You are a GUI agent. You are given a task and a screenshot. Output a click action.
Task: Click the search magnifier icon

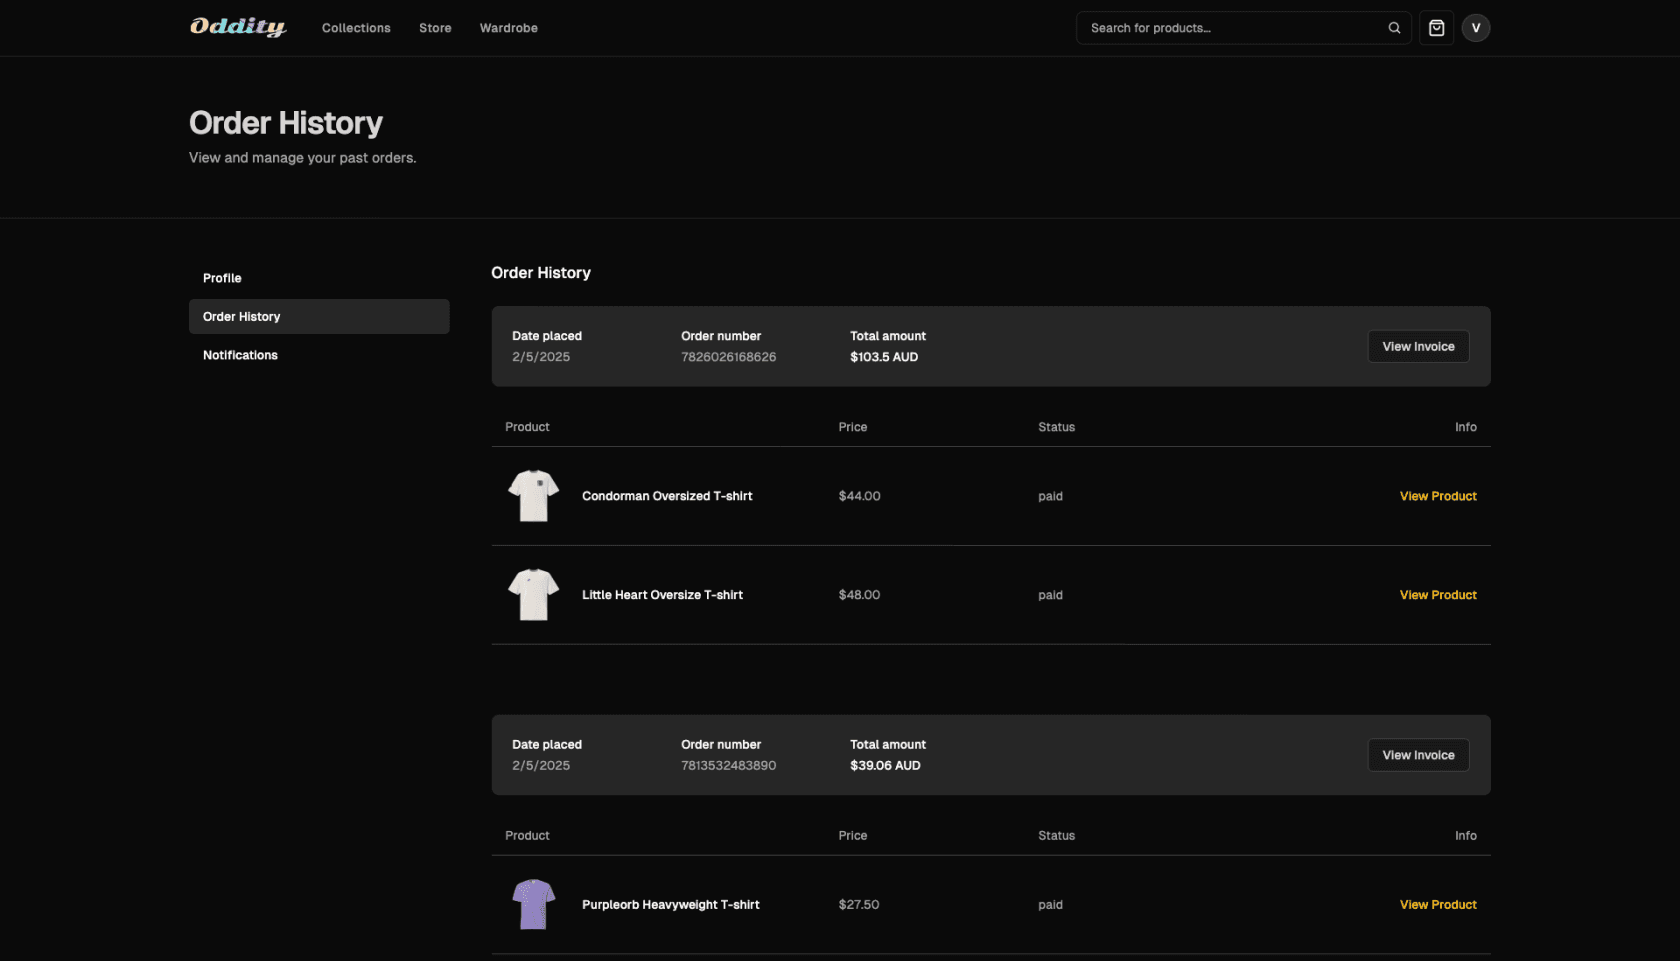coord(1394,28)
